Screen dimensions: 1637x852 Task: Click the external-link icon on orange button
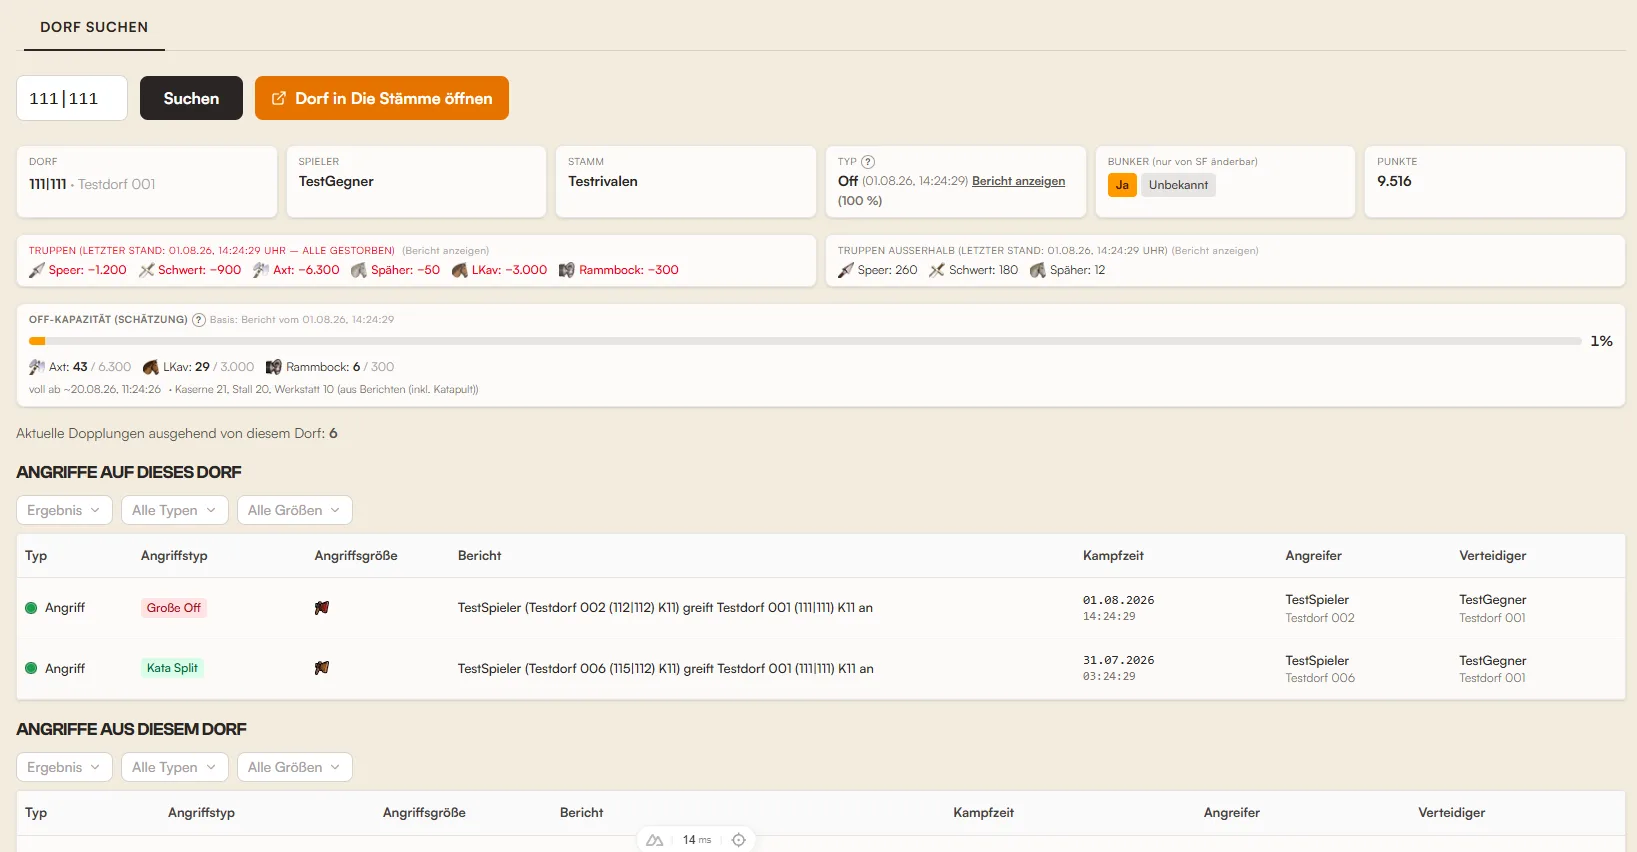click(279, 98)
